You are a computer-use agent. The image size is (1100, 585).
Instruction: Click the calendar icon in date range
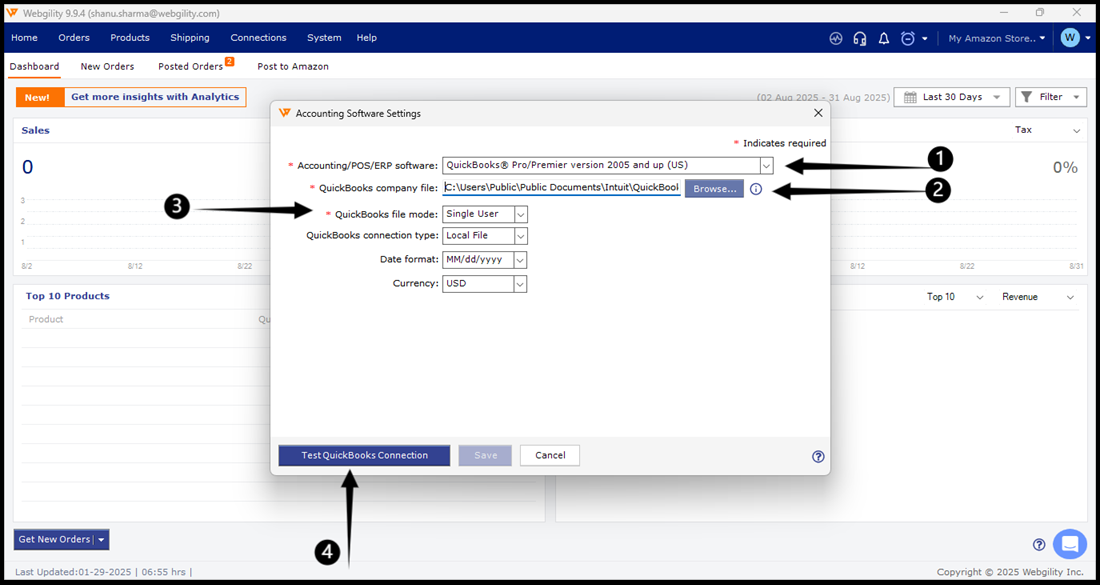[910, 98]
